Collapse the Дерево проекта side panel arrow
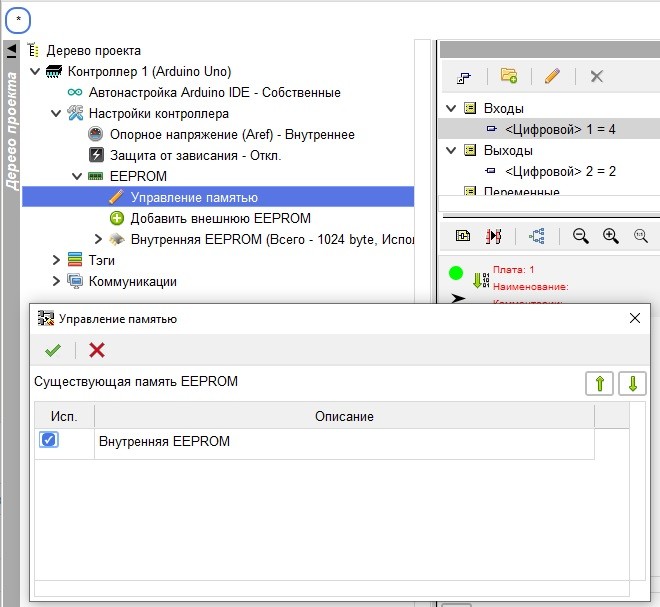Image resolution: width=660 pixels, height=607 pixels. (11, 51)
